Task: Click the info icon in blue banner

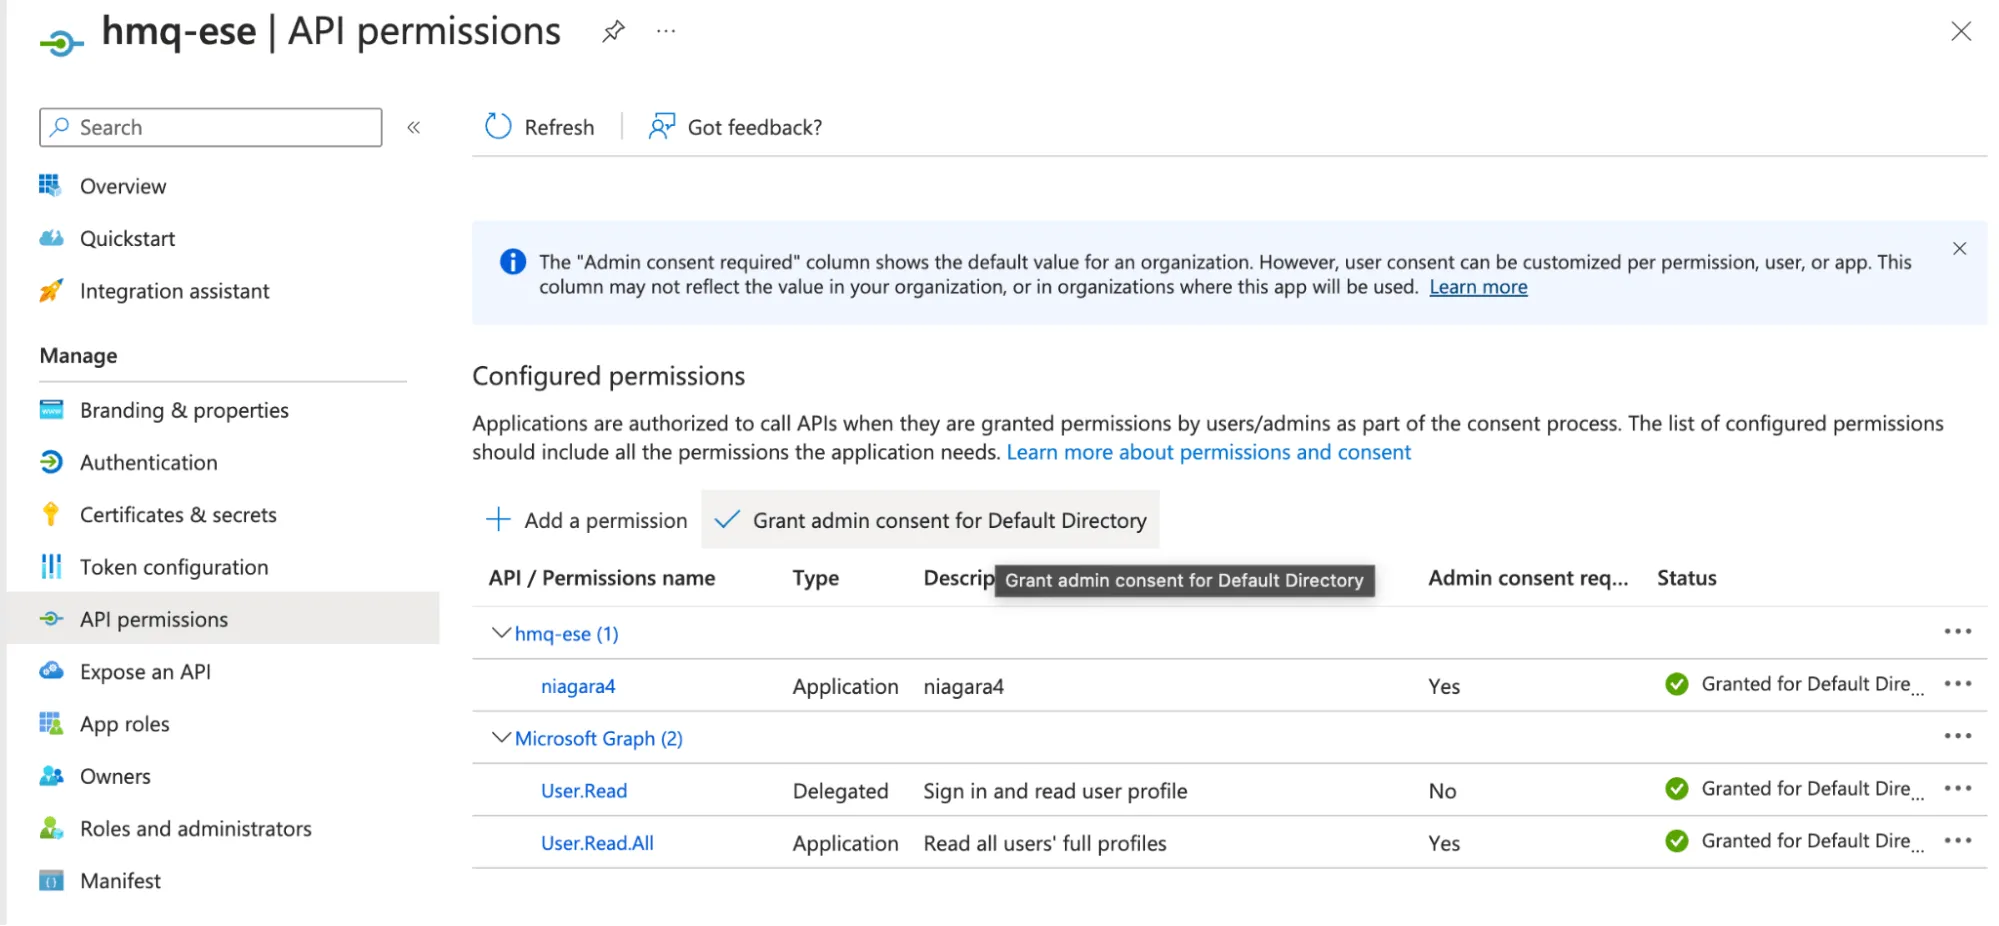Action: coord(512,262)
